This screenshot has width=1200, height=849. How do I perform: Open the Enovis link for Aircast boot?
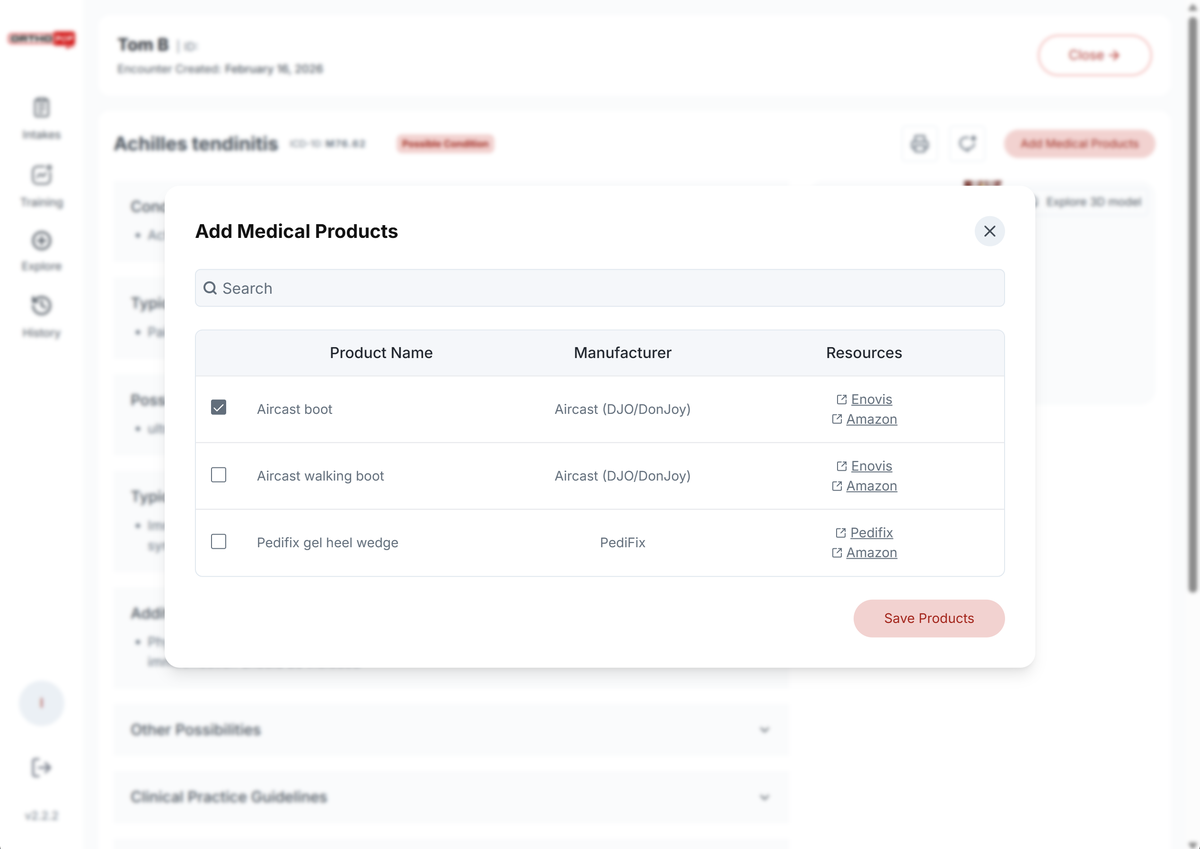(x=870, y=399)
